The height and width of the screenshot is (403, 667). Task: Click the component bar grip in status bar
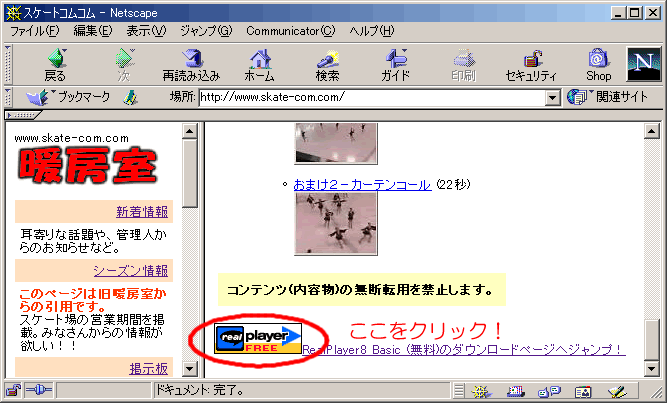click(459, 390)
